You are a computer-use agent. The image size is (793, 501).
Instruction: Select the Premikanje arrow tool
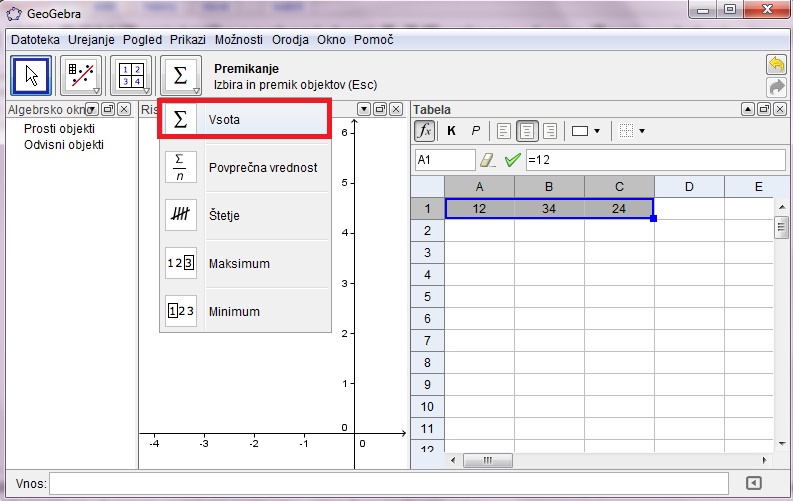tap(31, 76)
